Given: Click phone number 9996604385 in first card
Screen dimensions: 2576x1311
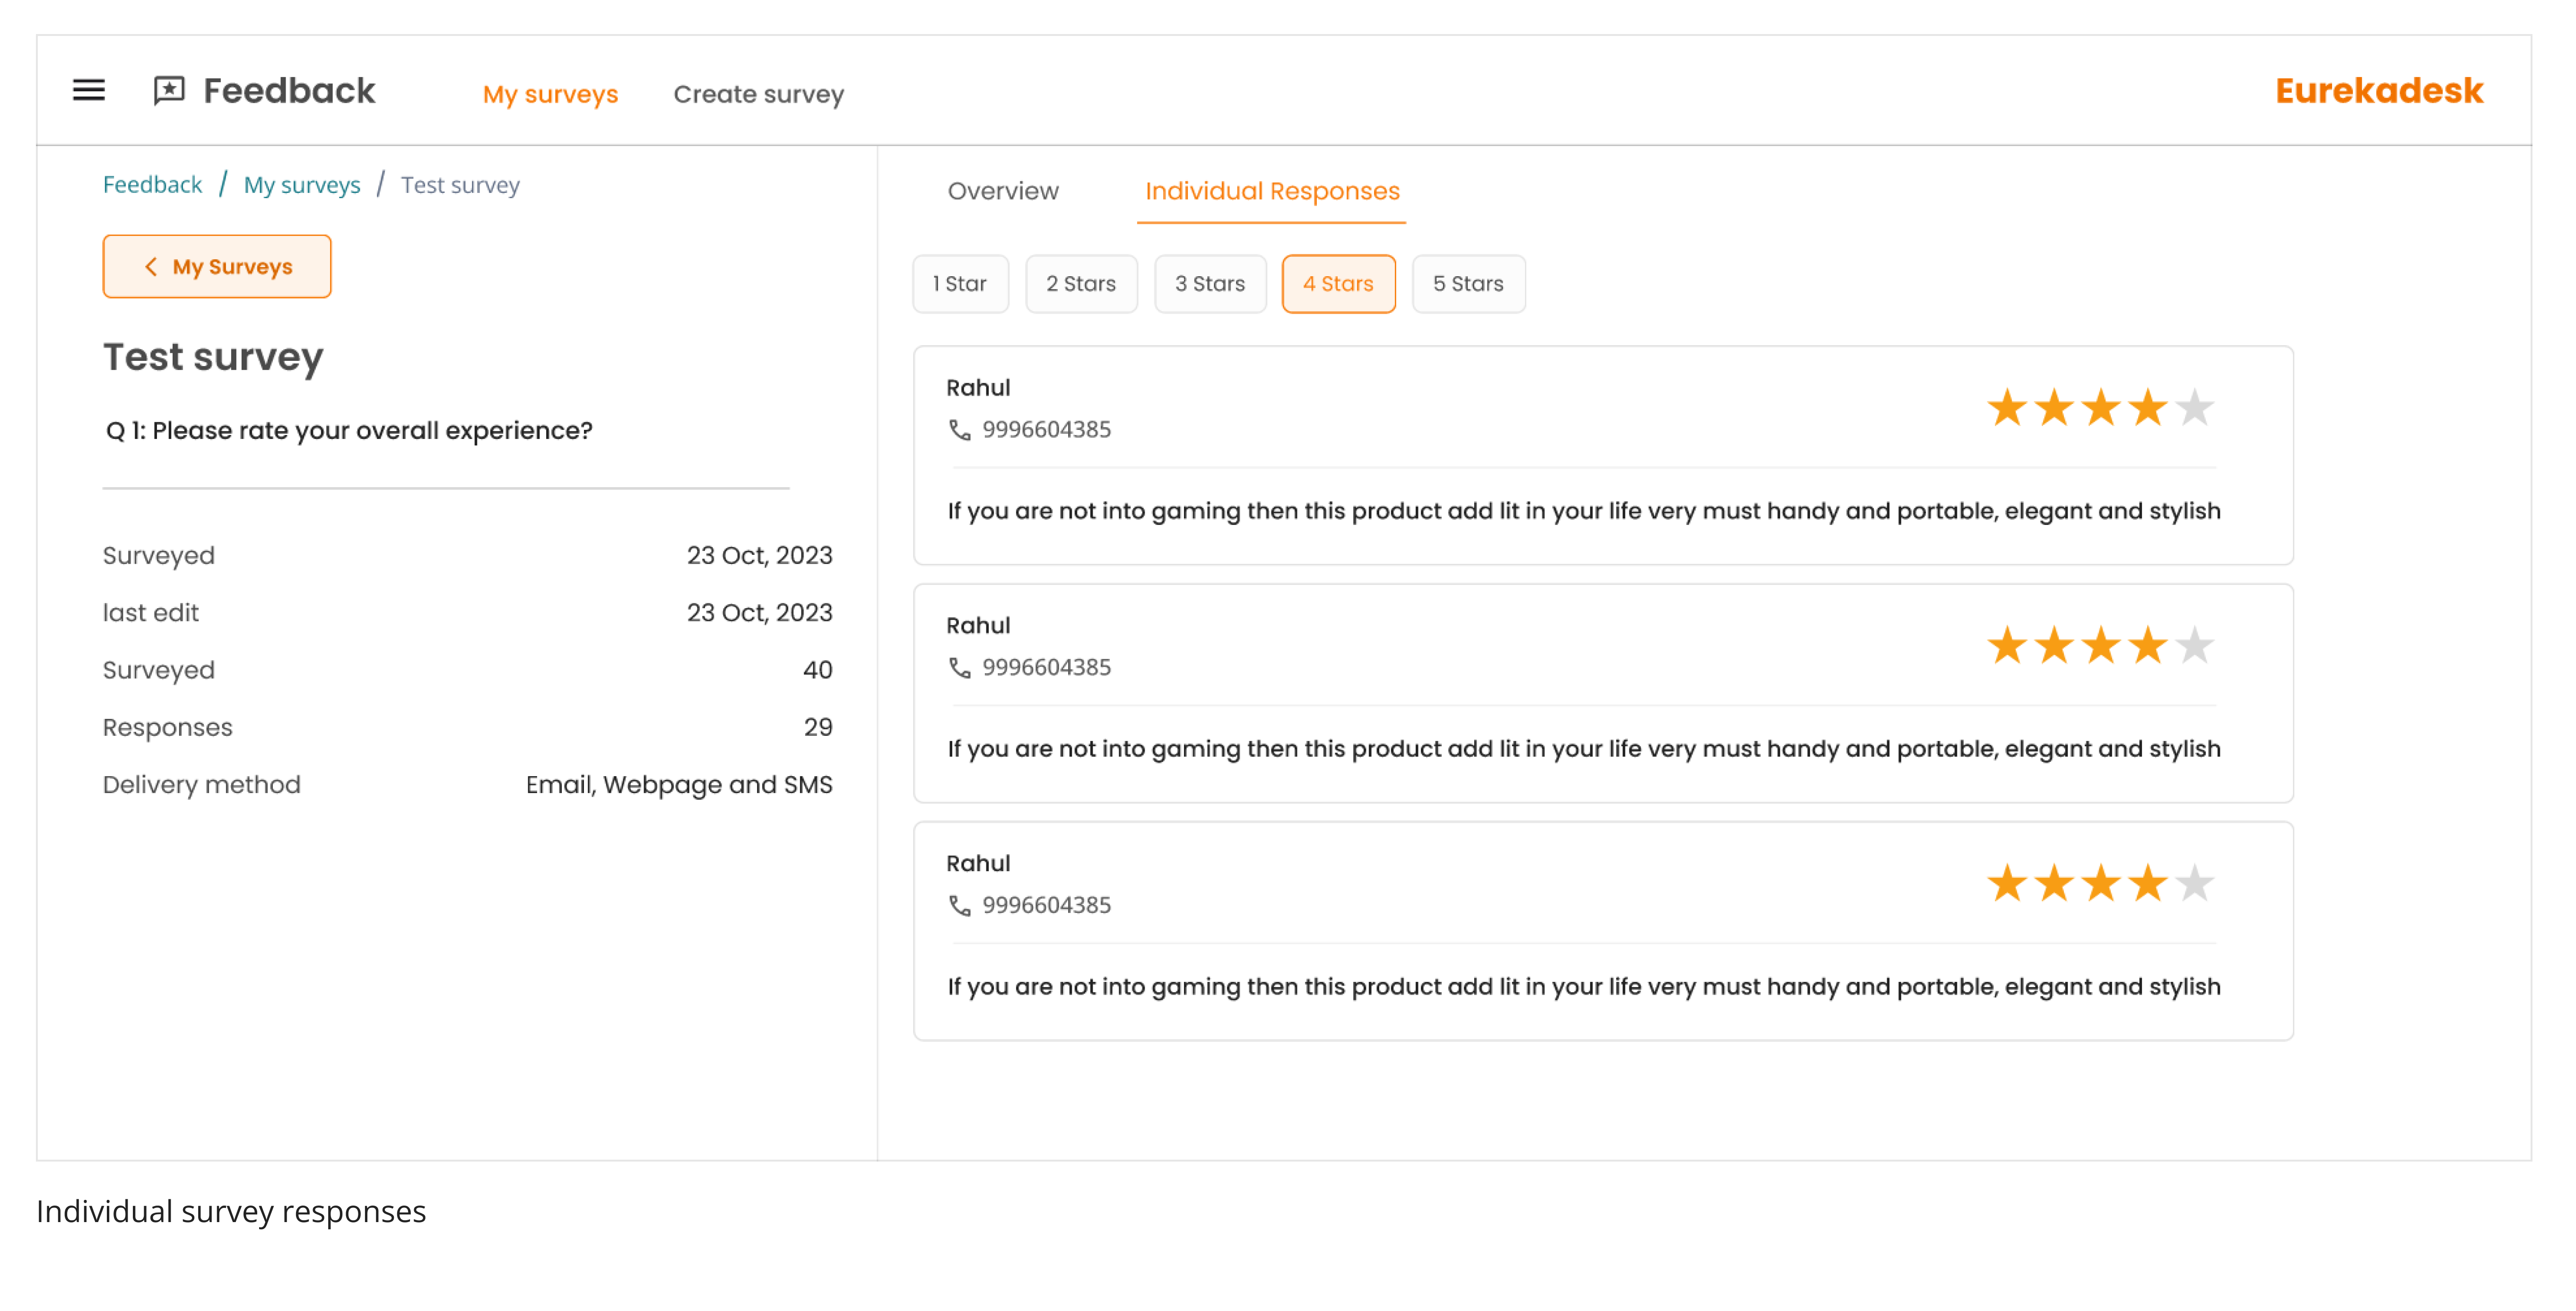Looking at the screenshot, I should point(1046,430).
